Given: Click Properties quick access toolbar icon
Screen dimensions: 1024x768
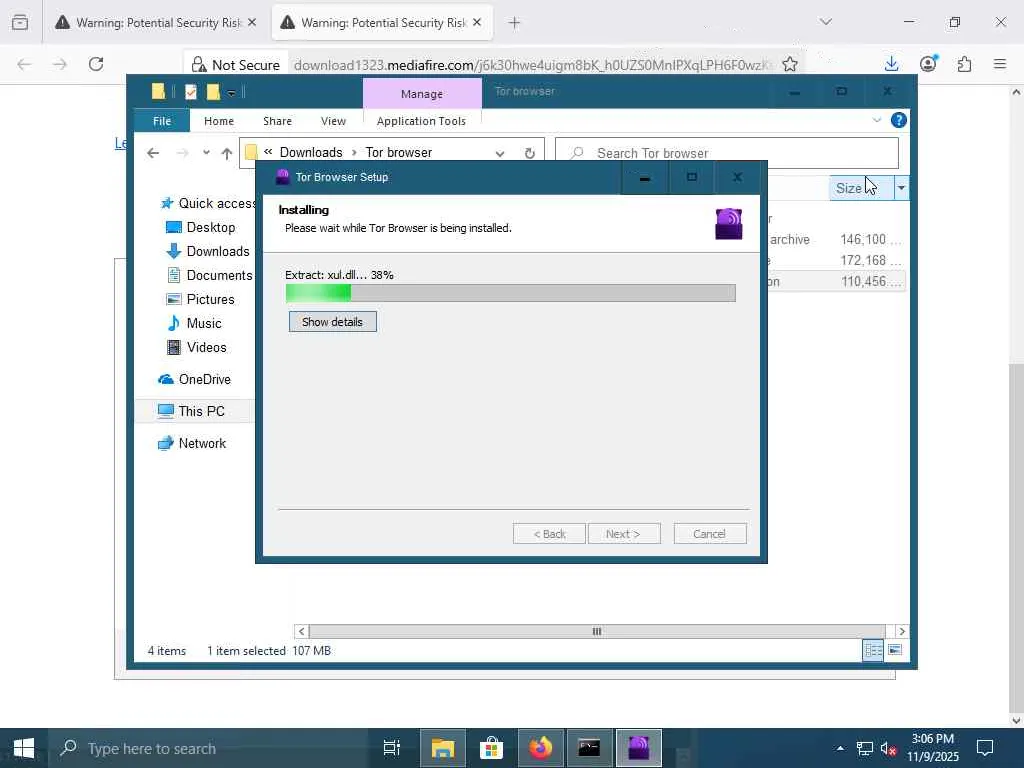Looking at the screenshot, I should [191, 92].
